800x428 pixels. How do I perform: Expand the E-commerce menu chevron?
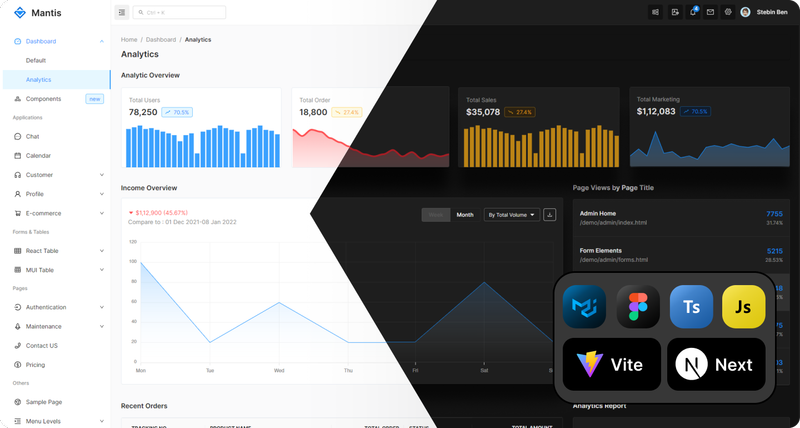102,214
